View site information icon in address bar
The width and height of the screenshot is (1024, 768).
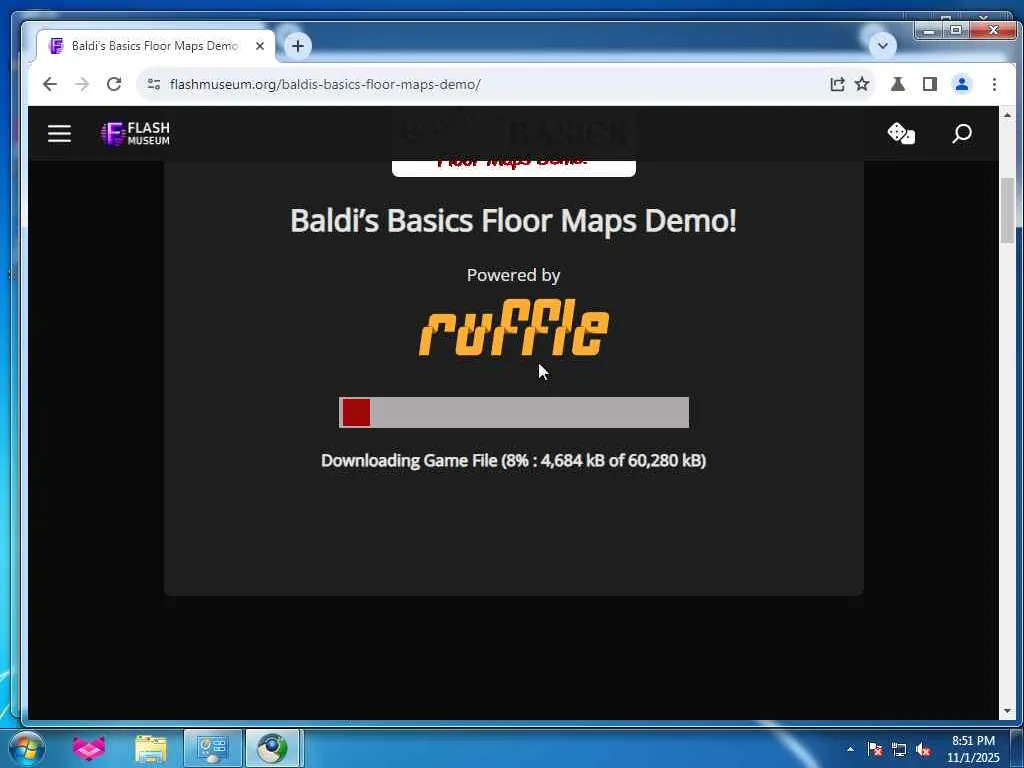[x=154, y=84]
